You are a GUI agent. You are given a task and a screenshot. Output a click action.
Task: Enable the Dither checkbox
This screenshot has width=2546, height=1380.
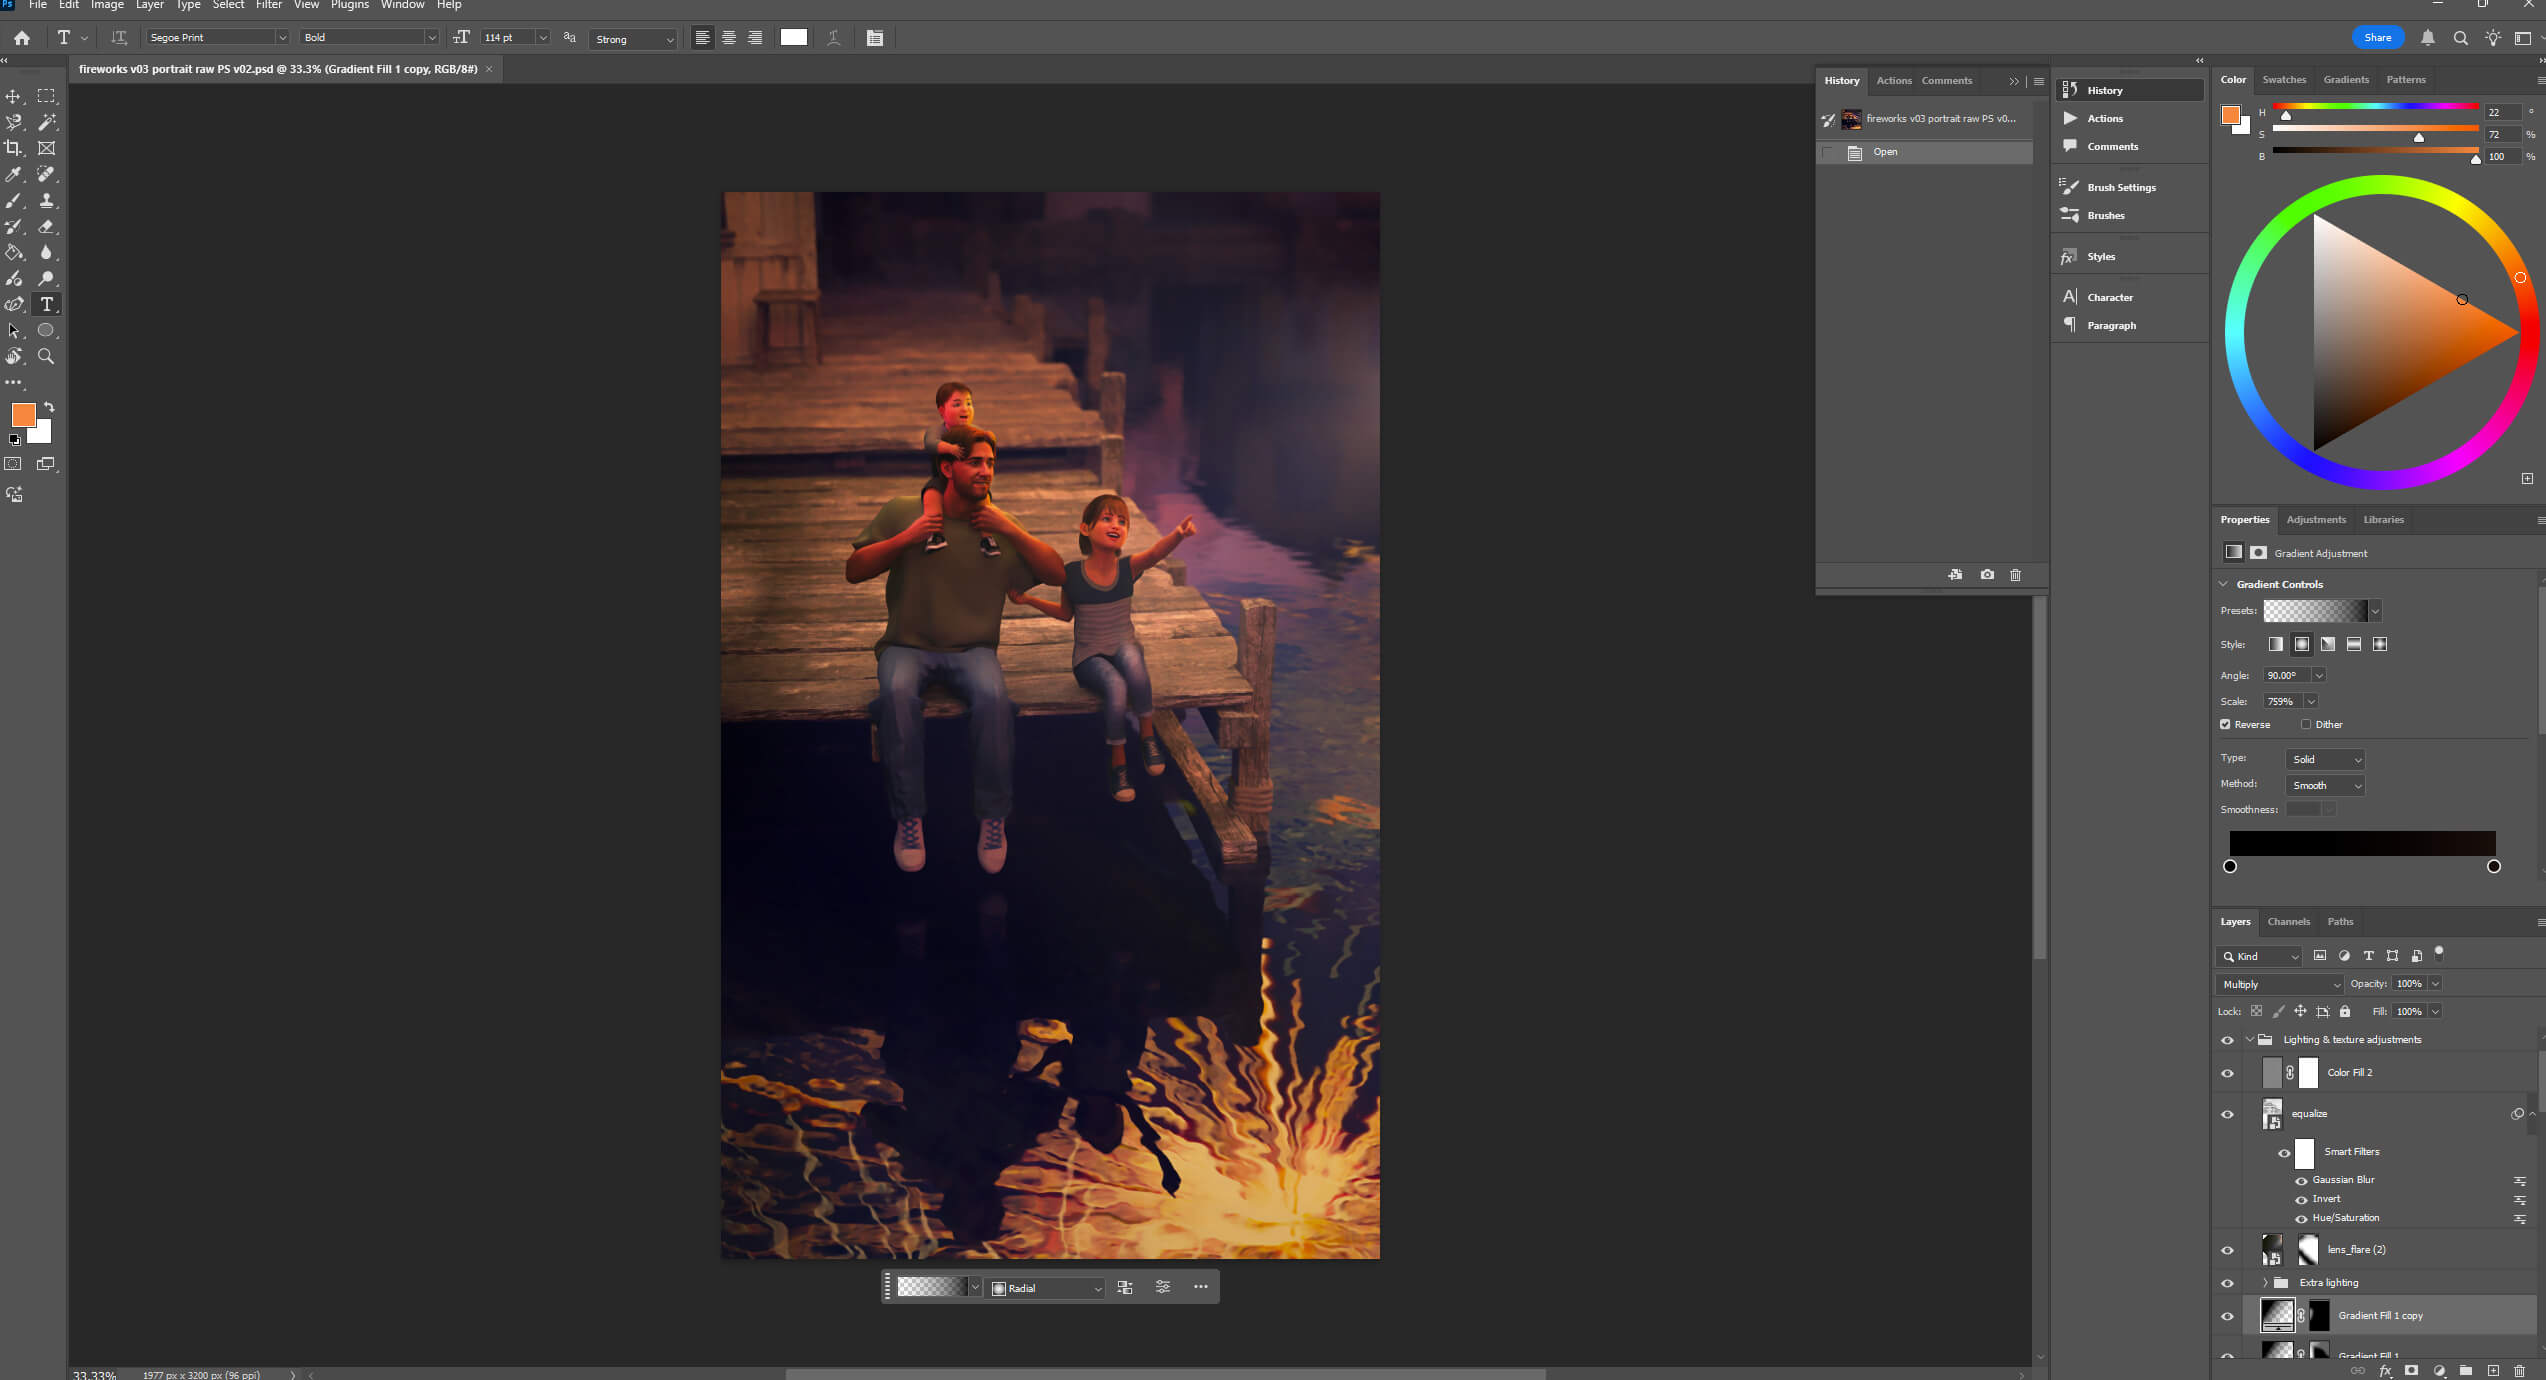(2306, 724)
